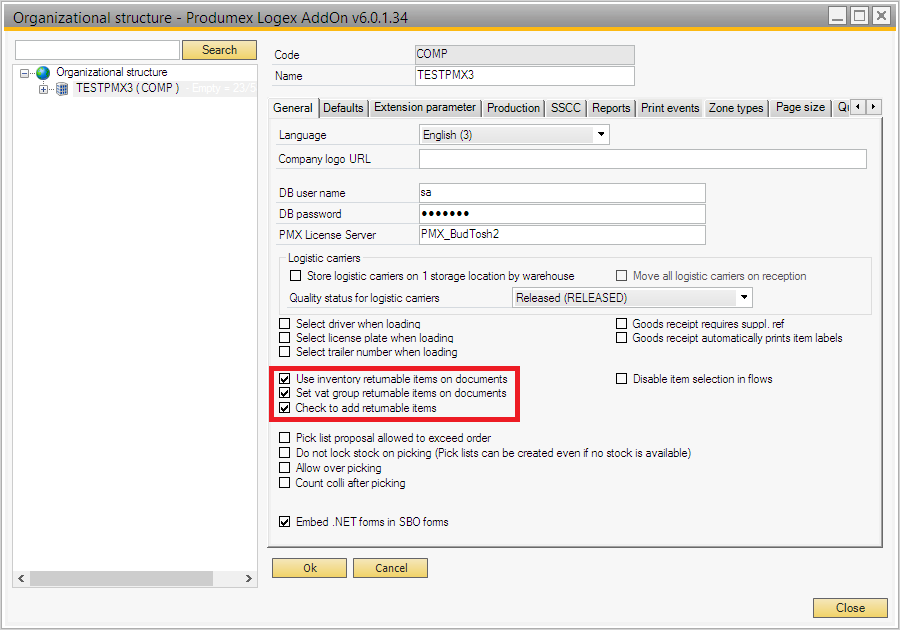
Task: Collapse the Organizational structure root node
Action: [x=25, y=73]
